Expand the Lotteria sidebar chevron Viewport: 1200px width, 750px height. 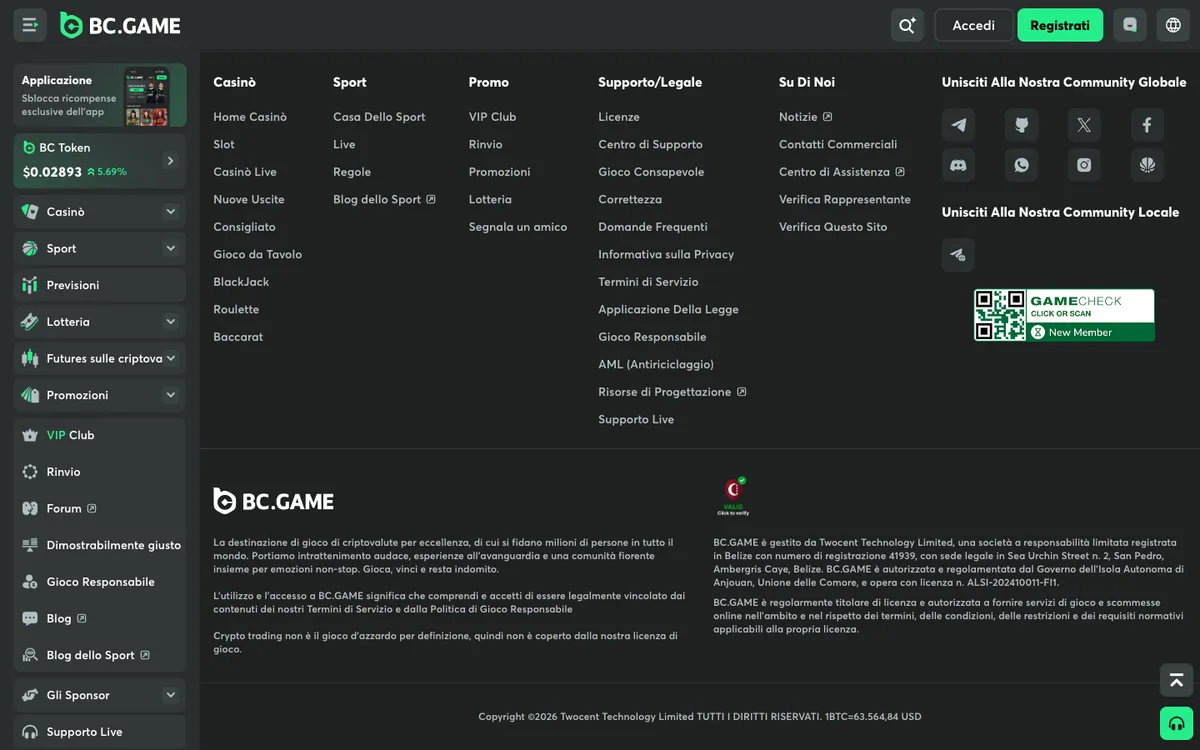(170, 322)
